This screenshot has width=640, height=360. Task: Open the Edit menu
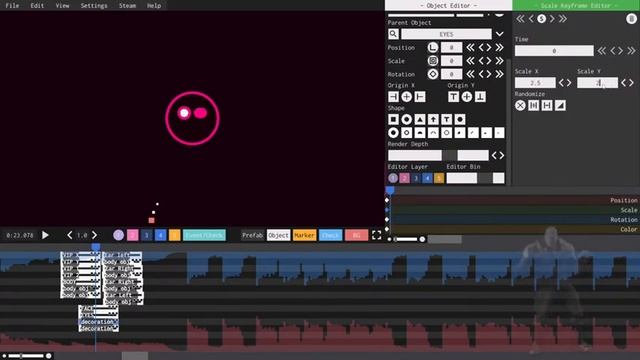pos(37,5)
